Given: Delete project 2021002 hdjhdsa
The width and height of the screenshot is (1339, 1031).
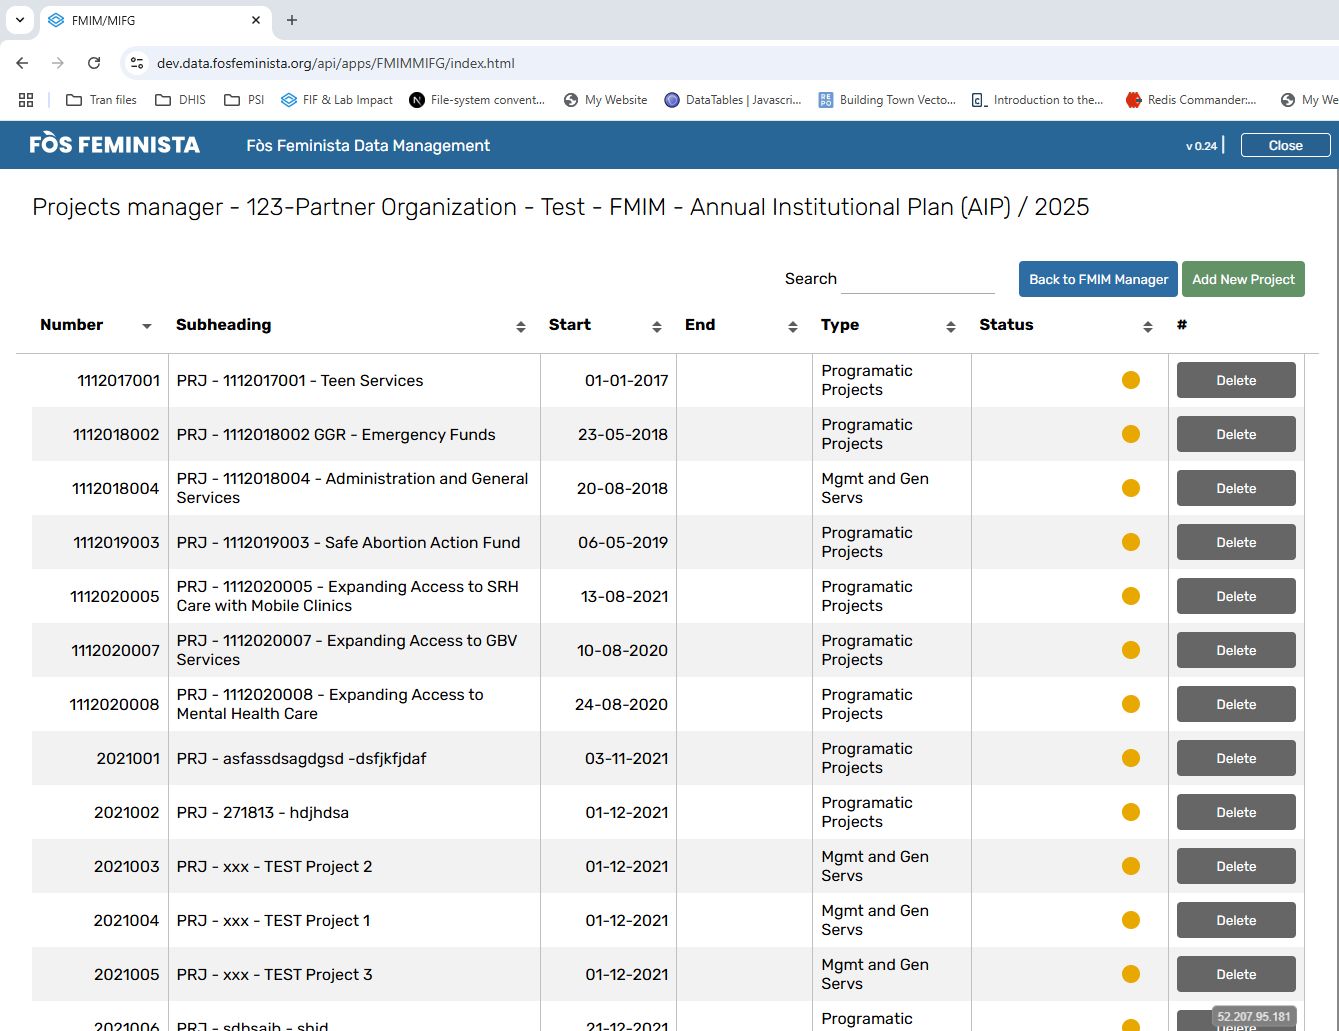Looking at the screenshot, I should pyautogui.click(x=1236, y=812).
